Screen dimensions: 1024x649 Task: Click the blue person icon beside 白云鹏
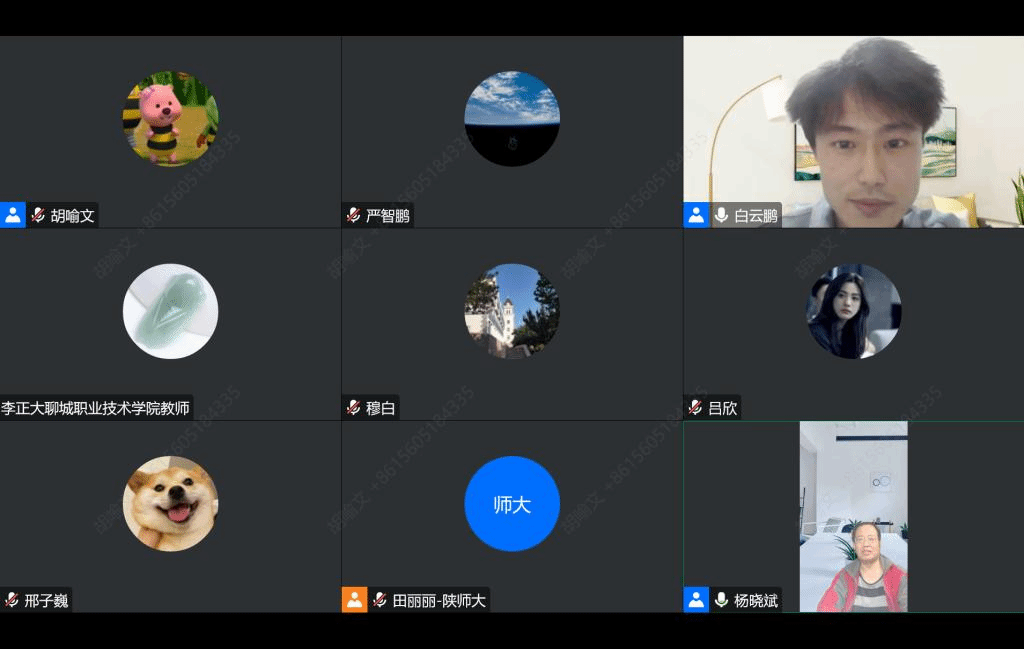(696, 215)
